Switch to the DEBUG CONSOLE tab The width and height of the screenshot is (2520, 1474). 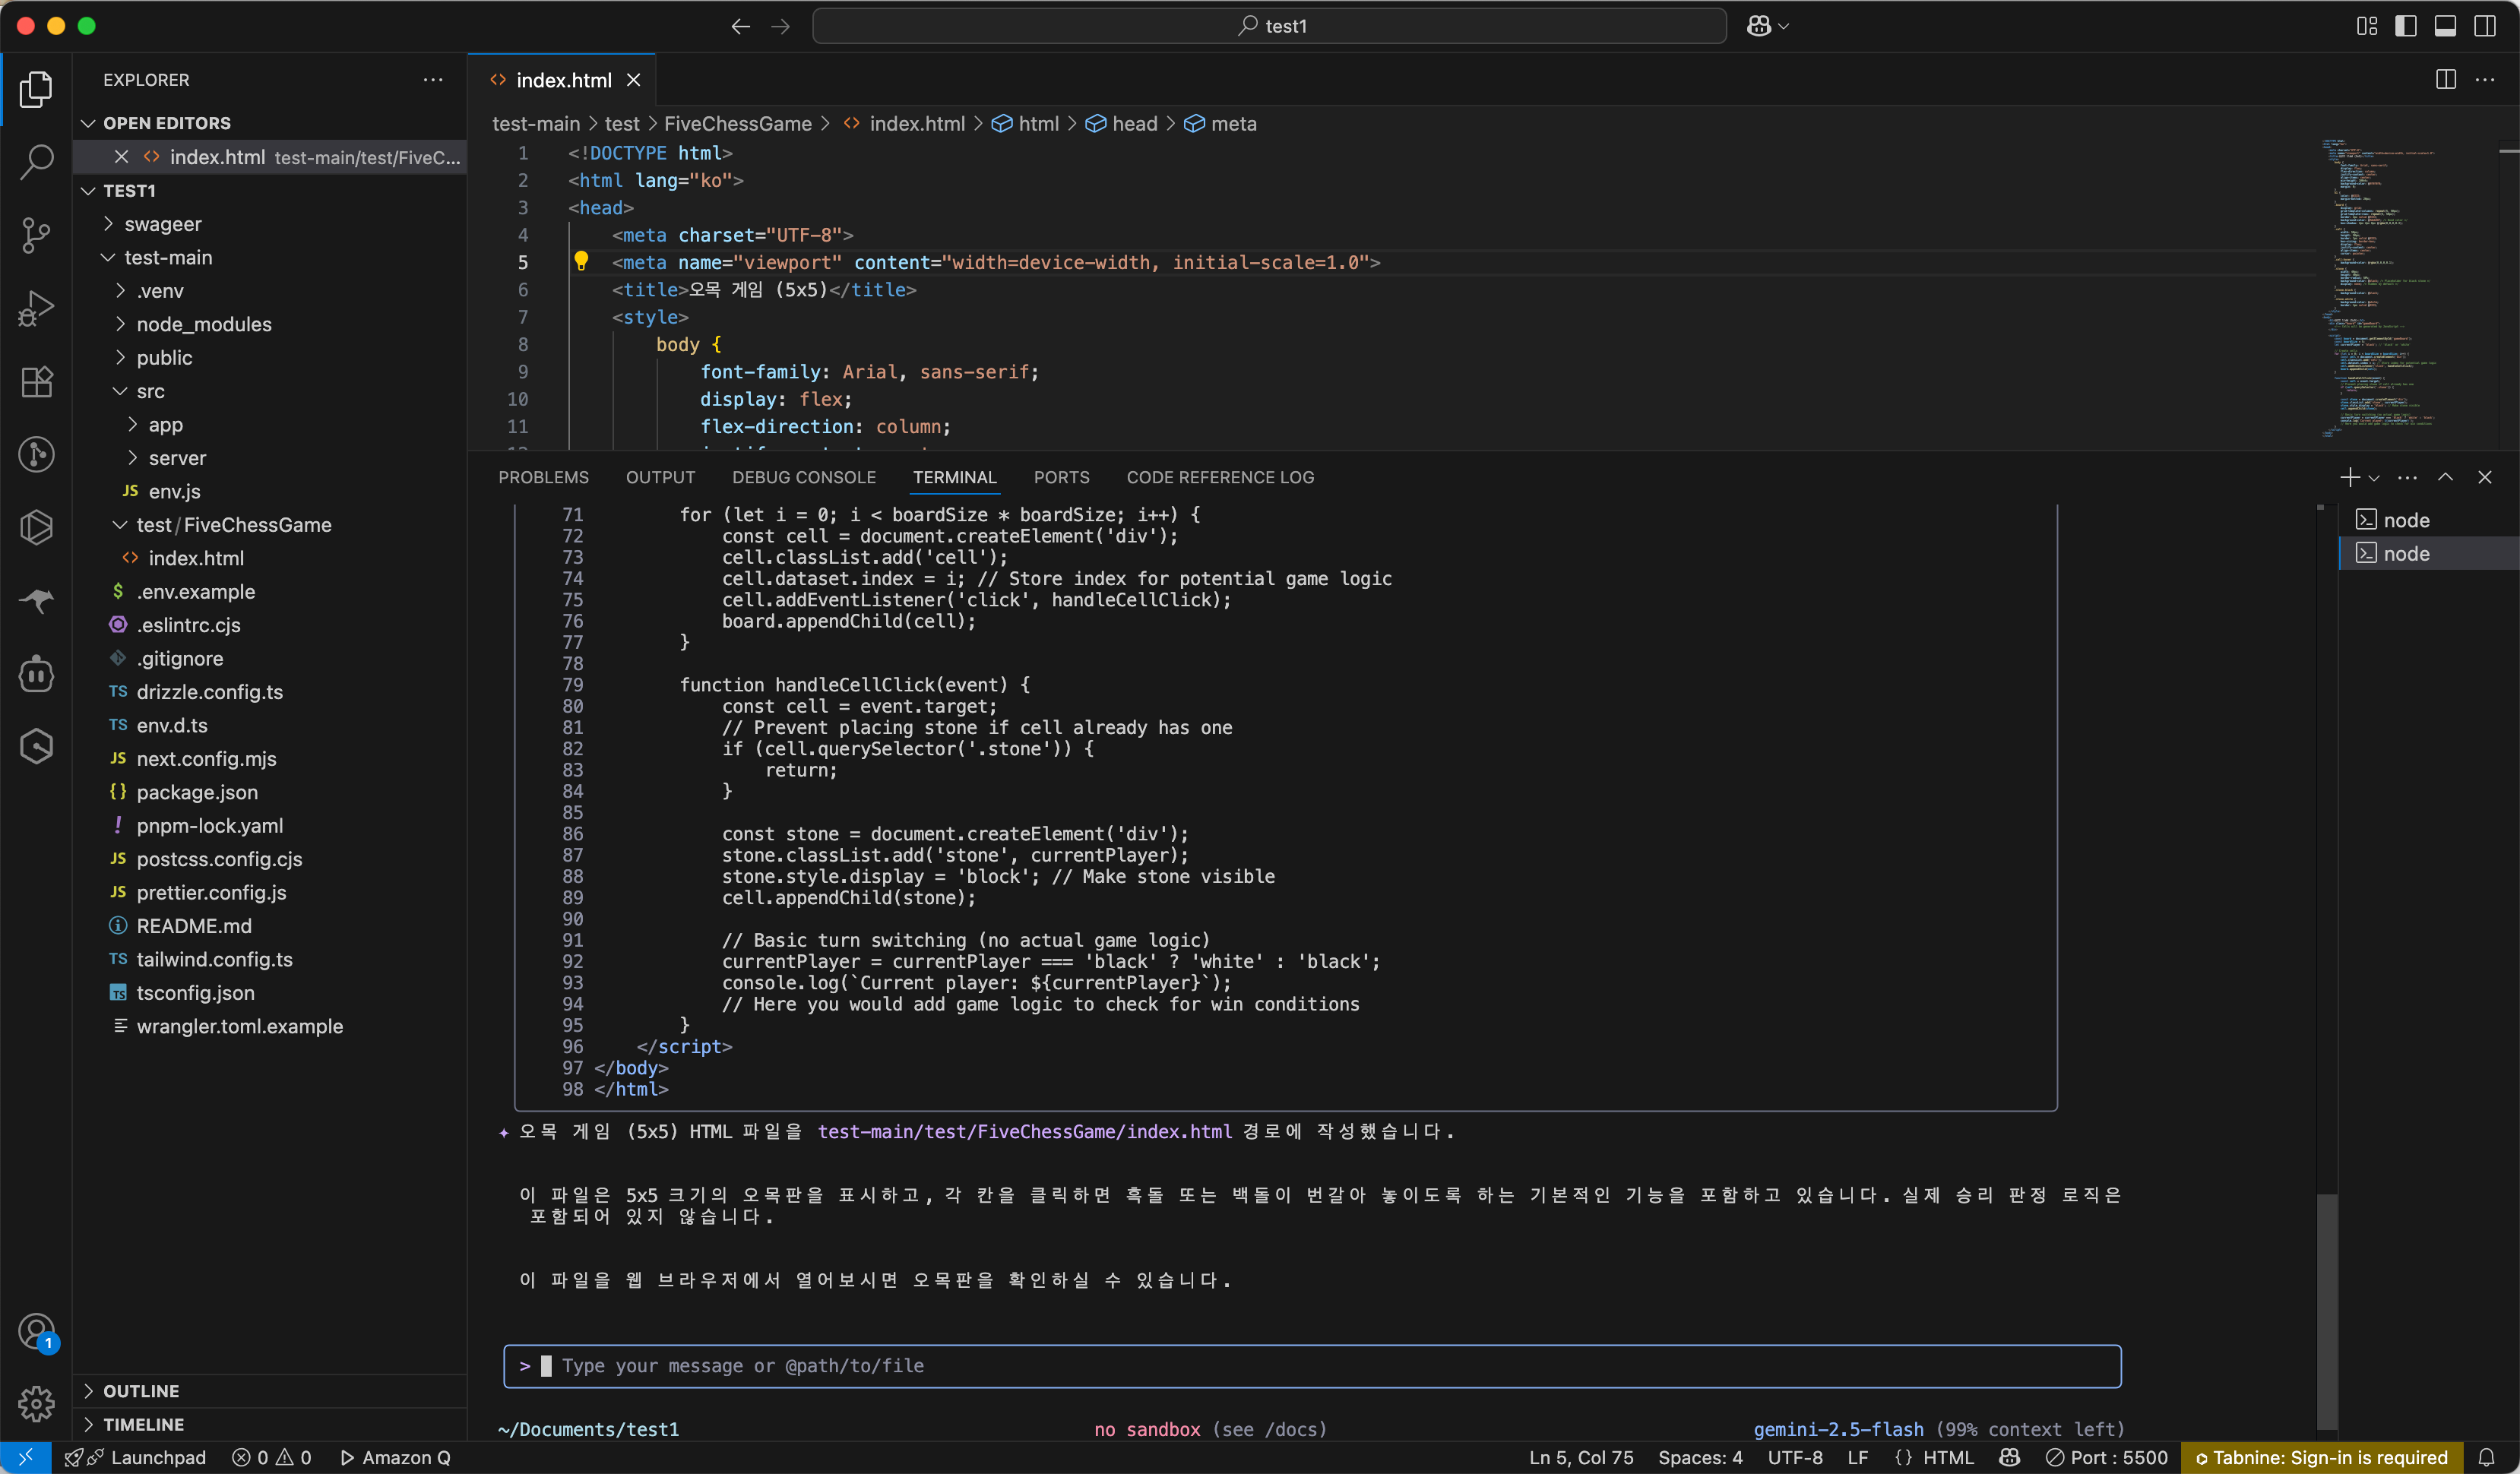(x=803, y=477)
